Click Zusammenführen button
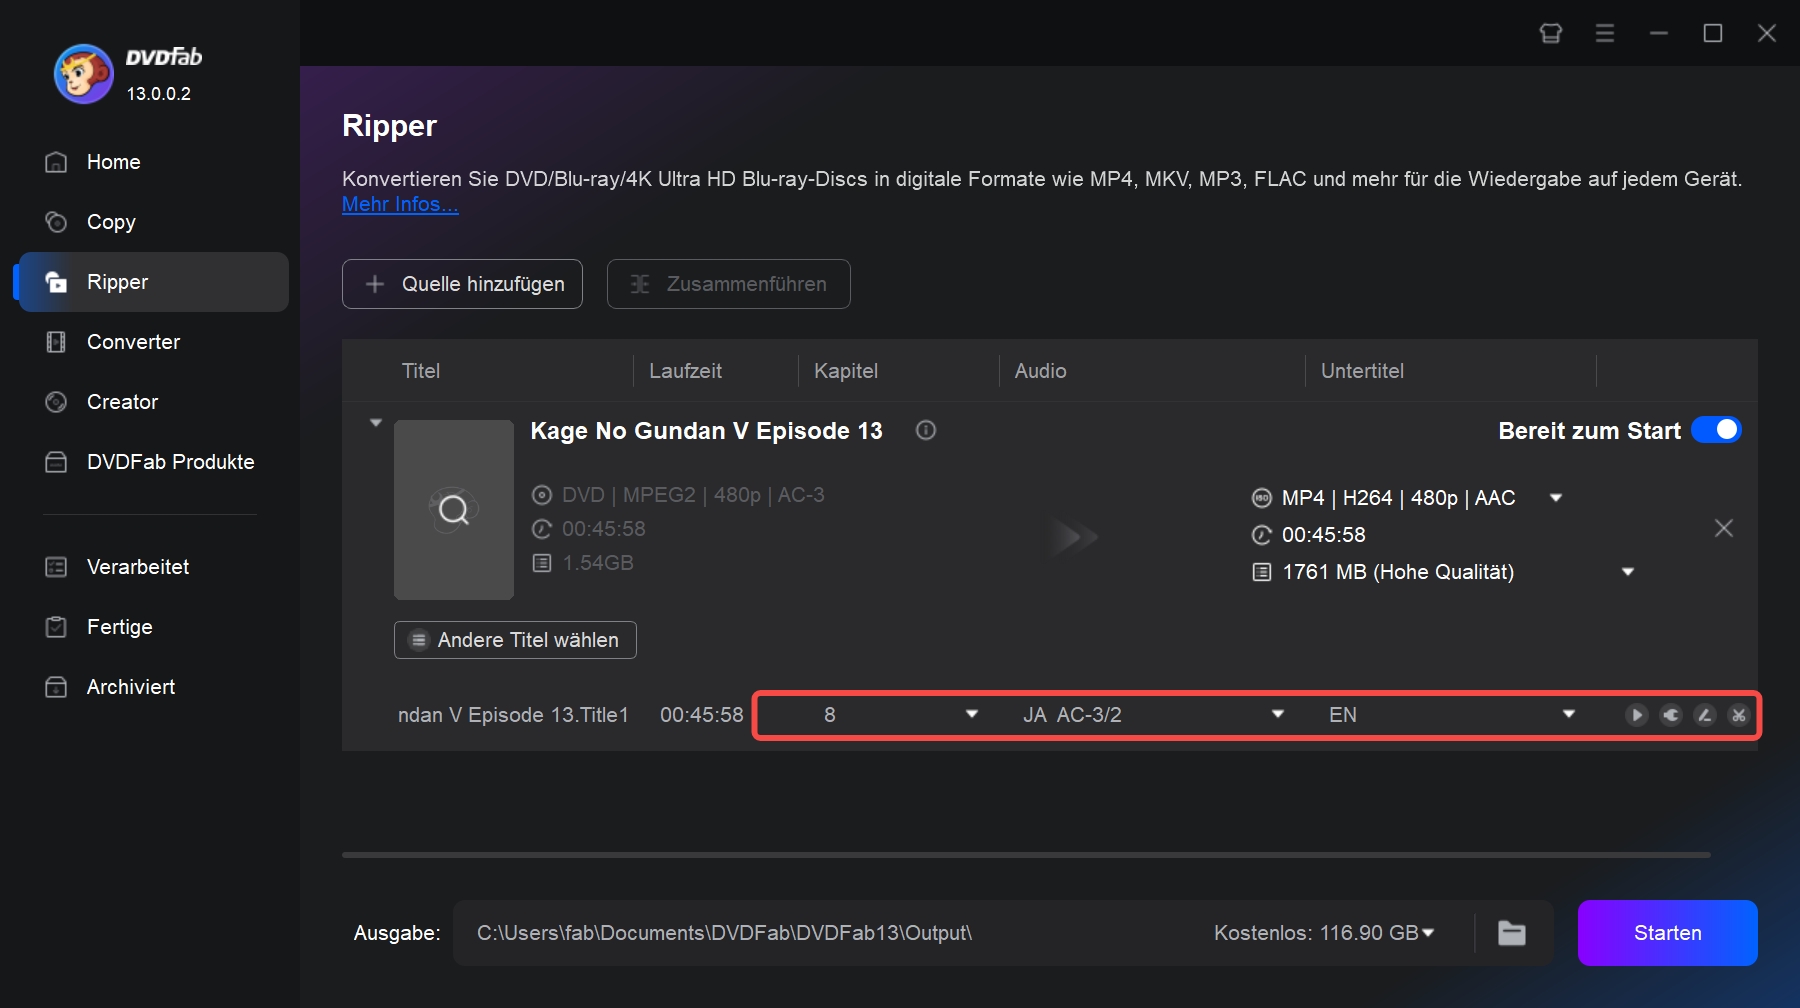 (729, 284)
